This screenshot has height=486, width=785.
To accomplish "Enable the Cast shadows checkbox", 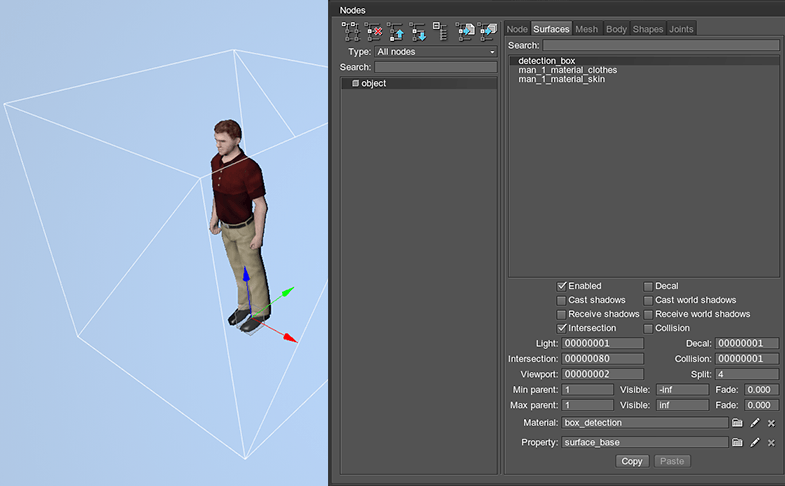I will click(x=562, y=300).
